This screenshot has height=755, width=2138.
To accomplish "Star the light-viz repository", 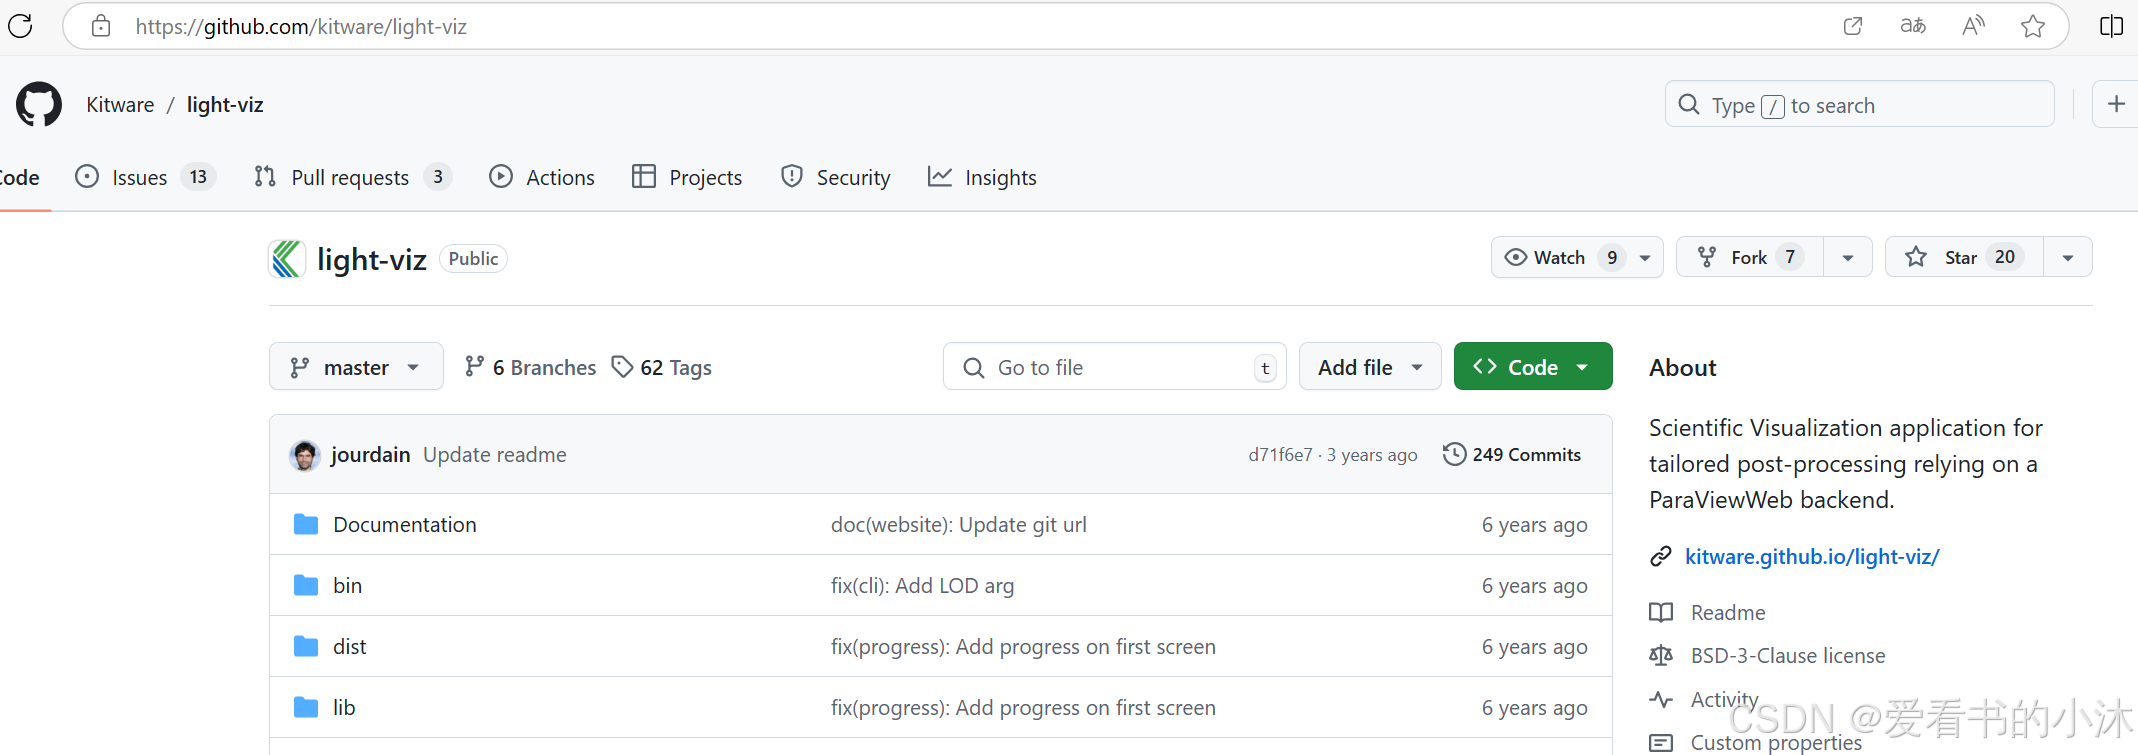I will [1964, 257].
